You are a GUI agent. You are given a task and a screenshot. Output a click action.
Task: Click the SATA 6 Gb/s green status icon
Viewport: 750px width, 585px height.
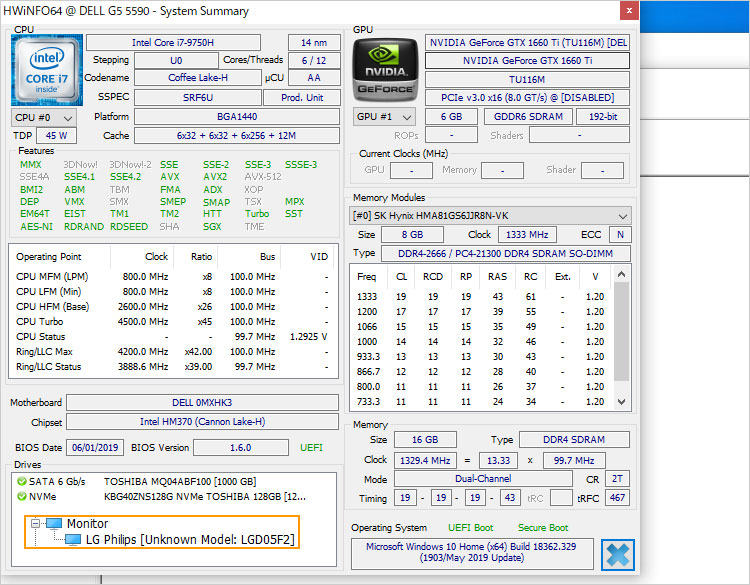[20, 481]
